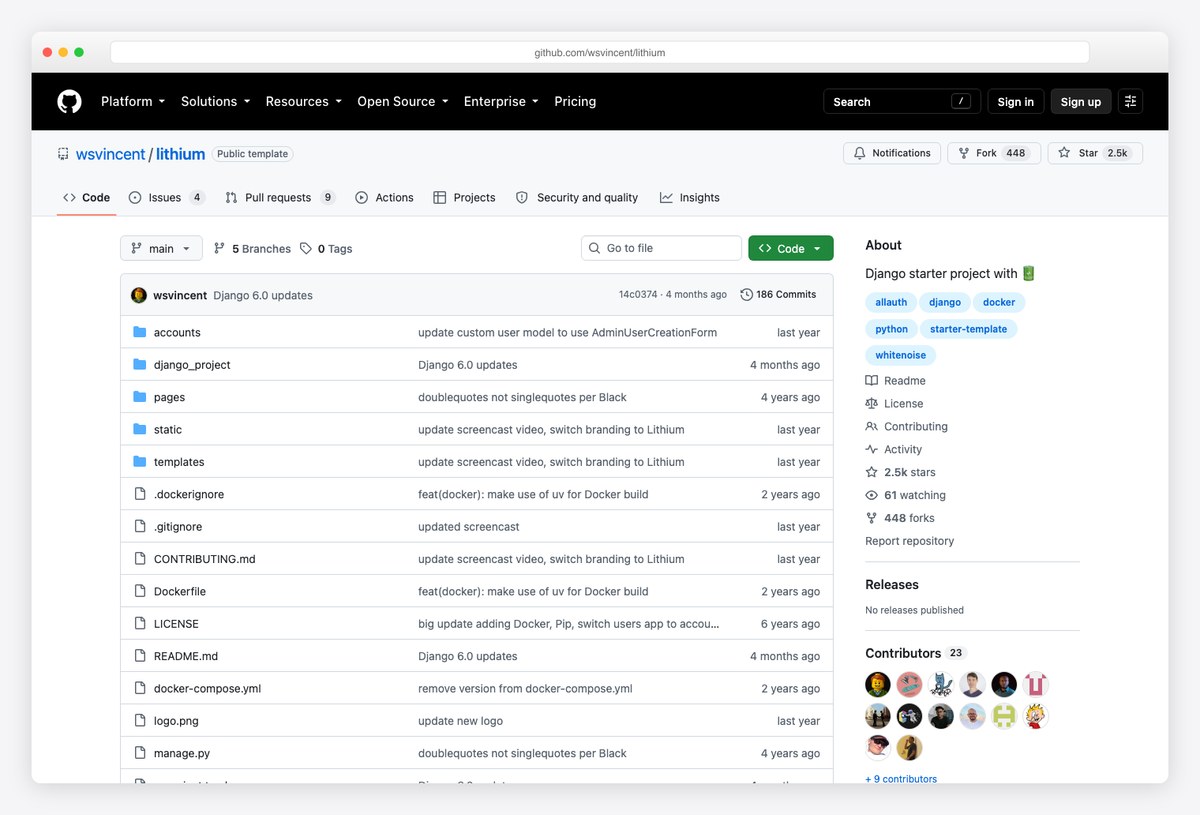Screen dimensions: 1200x815
Task: Open the Platform dropdown menu
Action: [133, 101]
